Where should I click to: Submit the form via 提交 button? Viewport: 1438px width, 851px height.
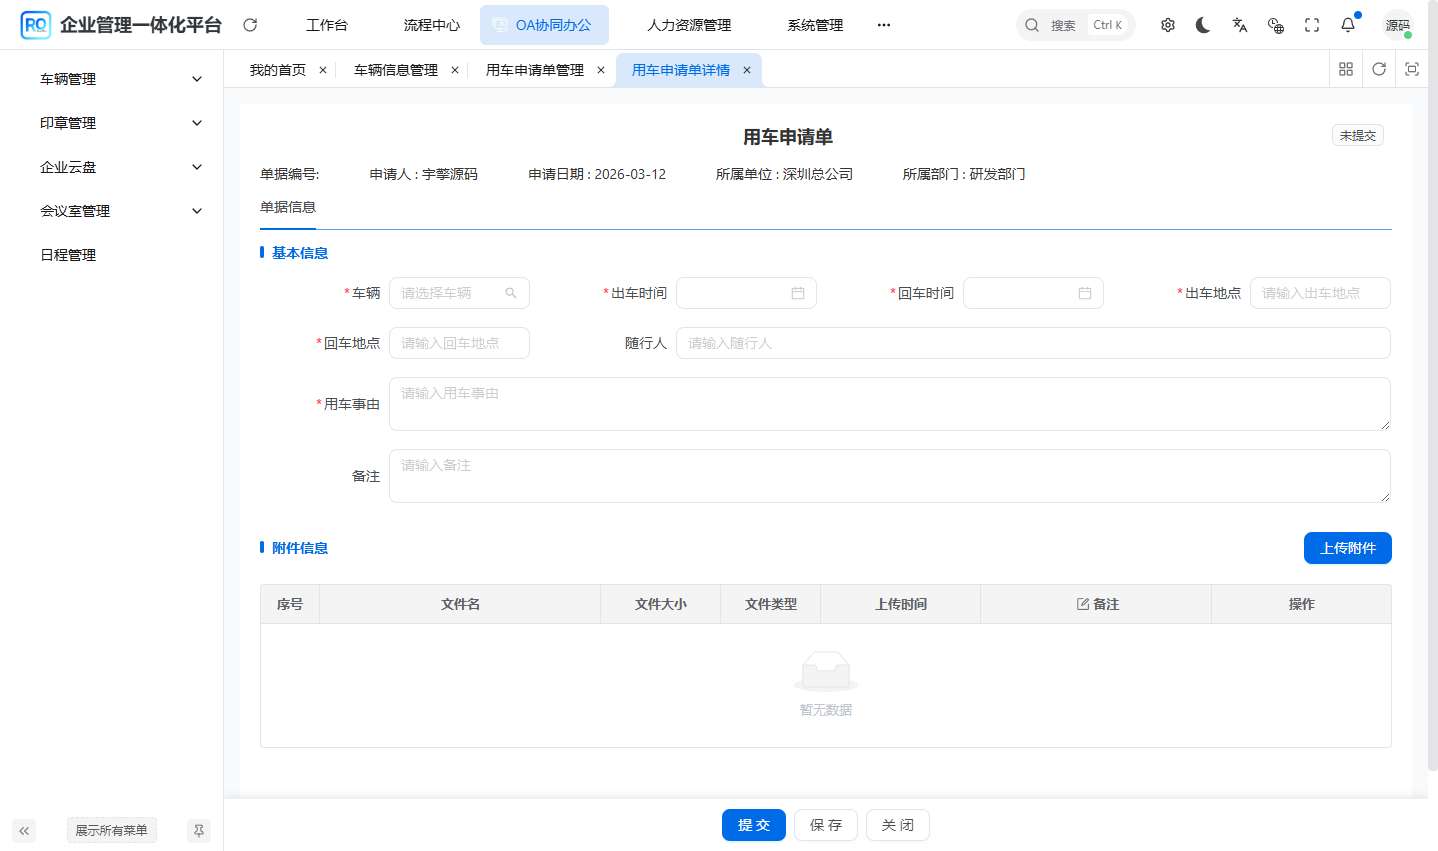(x=753, y=824)
